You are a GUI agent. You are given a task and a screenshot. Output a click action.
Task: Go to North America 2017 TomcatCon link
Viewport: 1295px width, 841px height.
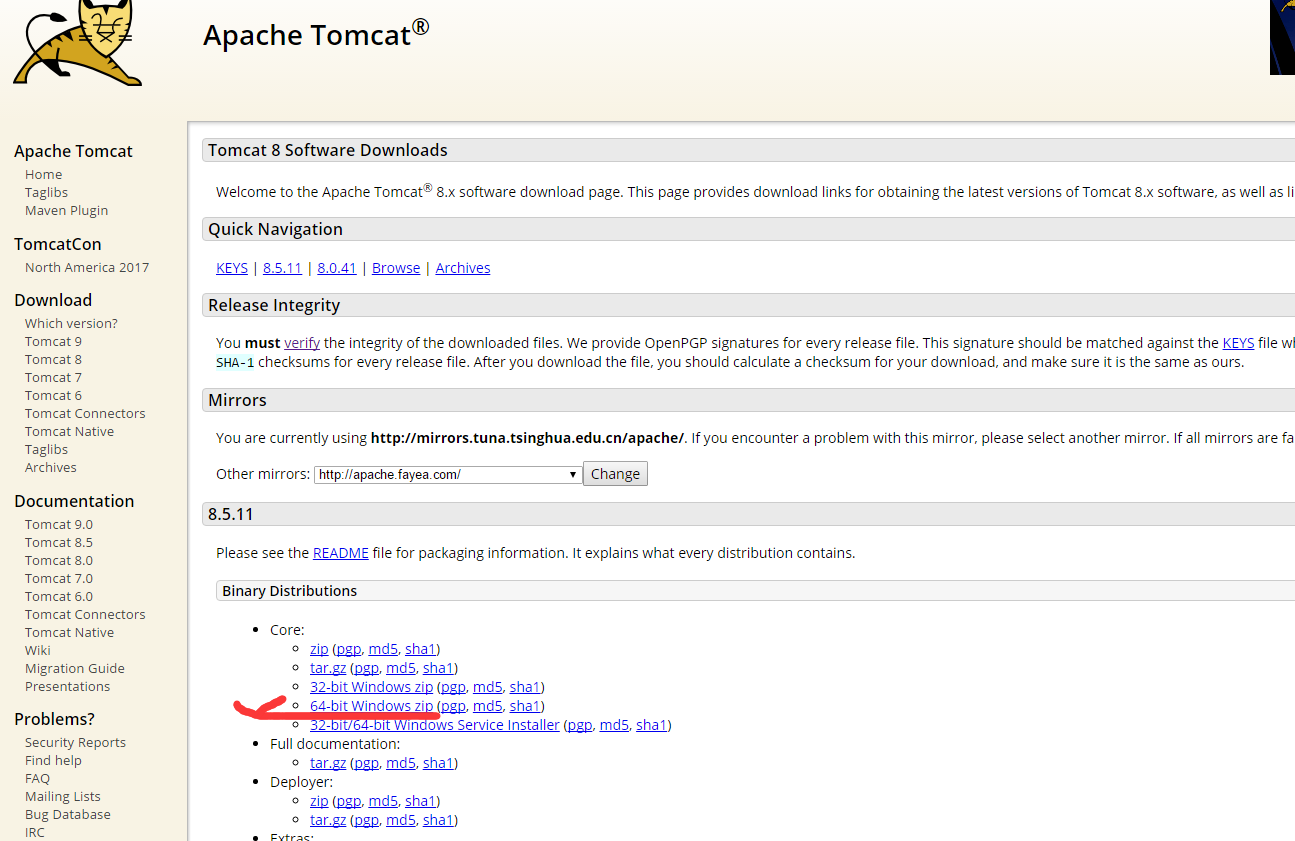pyautogui.click(x=87, y=267)
